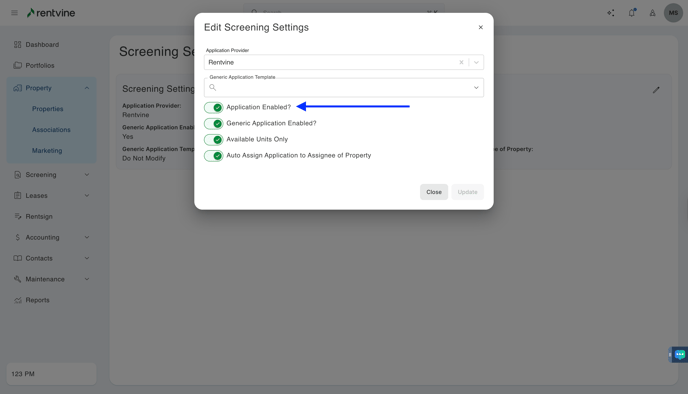This screenshot has height=394, width=688.
Task: Open the hamburger menu icon
Action: (x=14, y=13)
